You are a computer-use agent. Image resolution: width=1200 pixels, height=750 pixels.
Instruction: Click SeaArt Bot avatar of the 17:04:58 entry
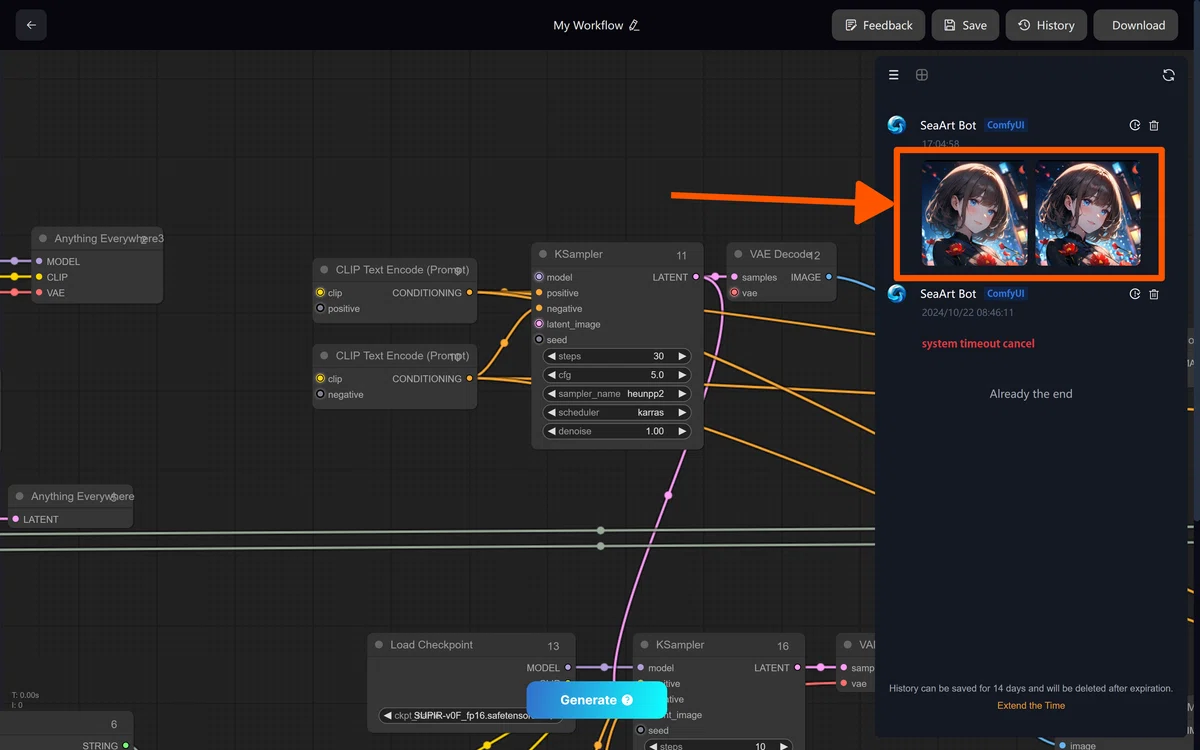(x=897, y=125)
